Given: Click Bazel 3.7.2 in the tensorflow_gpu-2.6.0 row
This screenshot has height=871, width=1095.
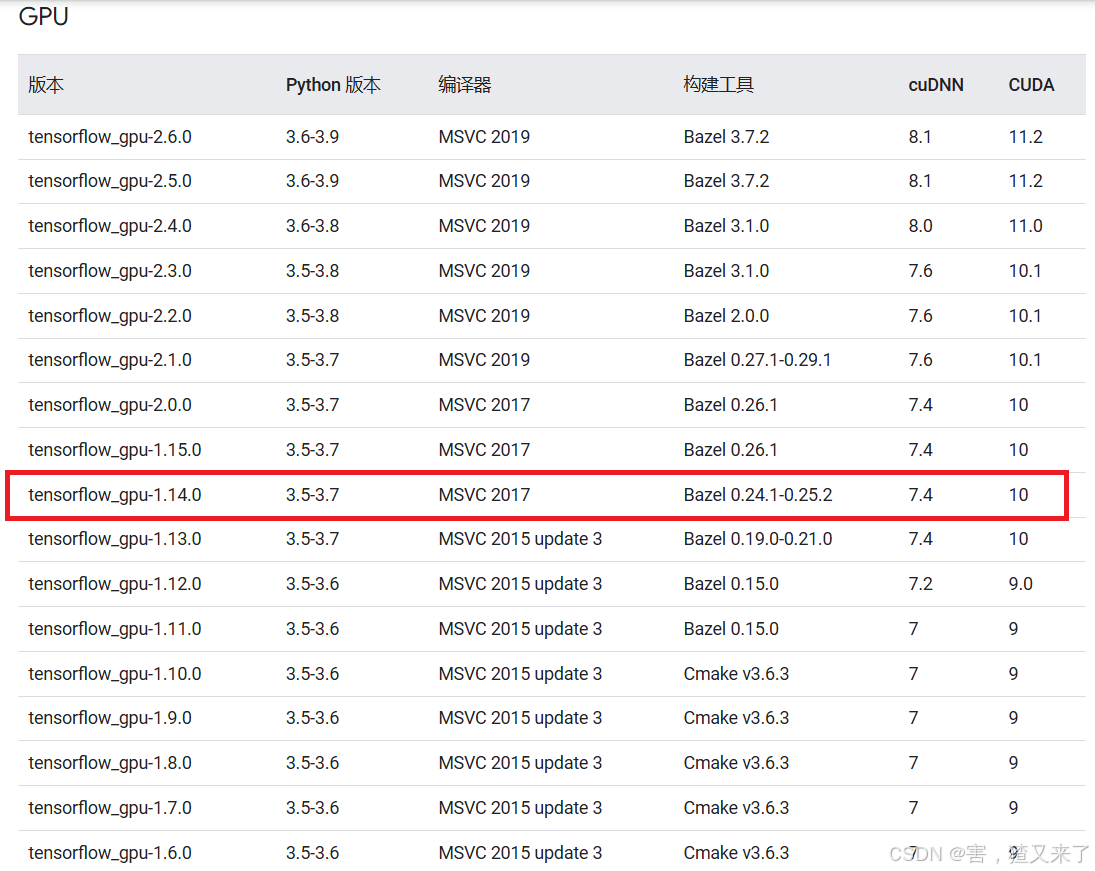Looking at the screenshot, I should click(x=726, y=137).
